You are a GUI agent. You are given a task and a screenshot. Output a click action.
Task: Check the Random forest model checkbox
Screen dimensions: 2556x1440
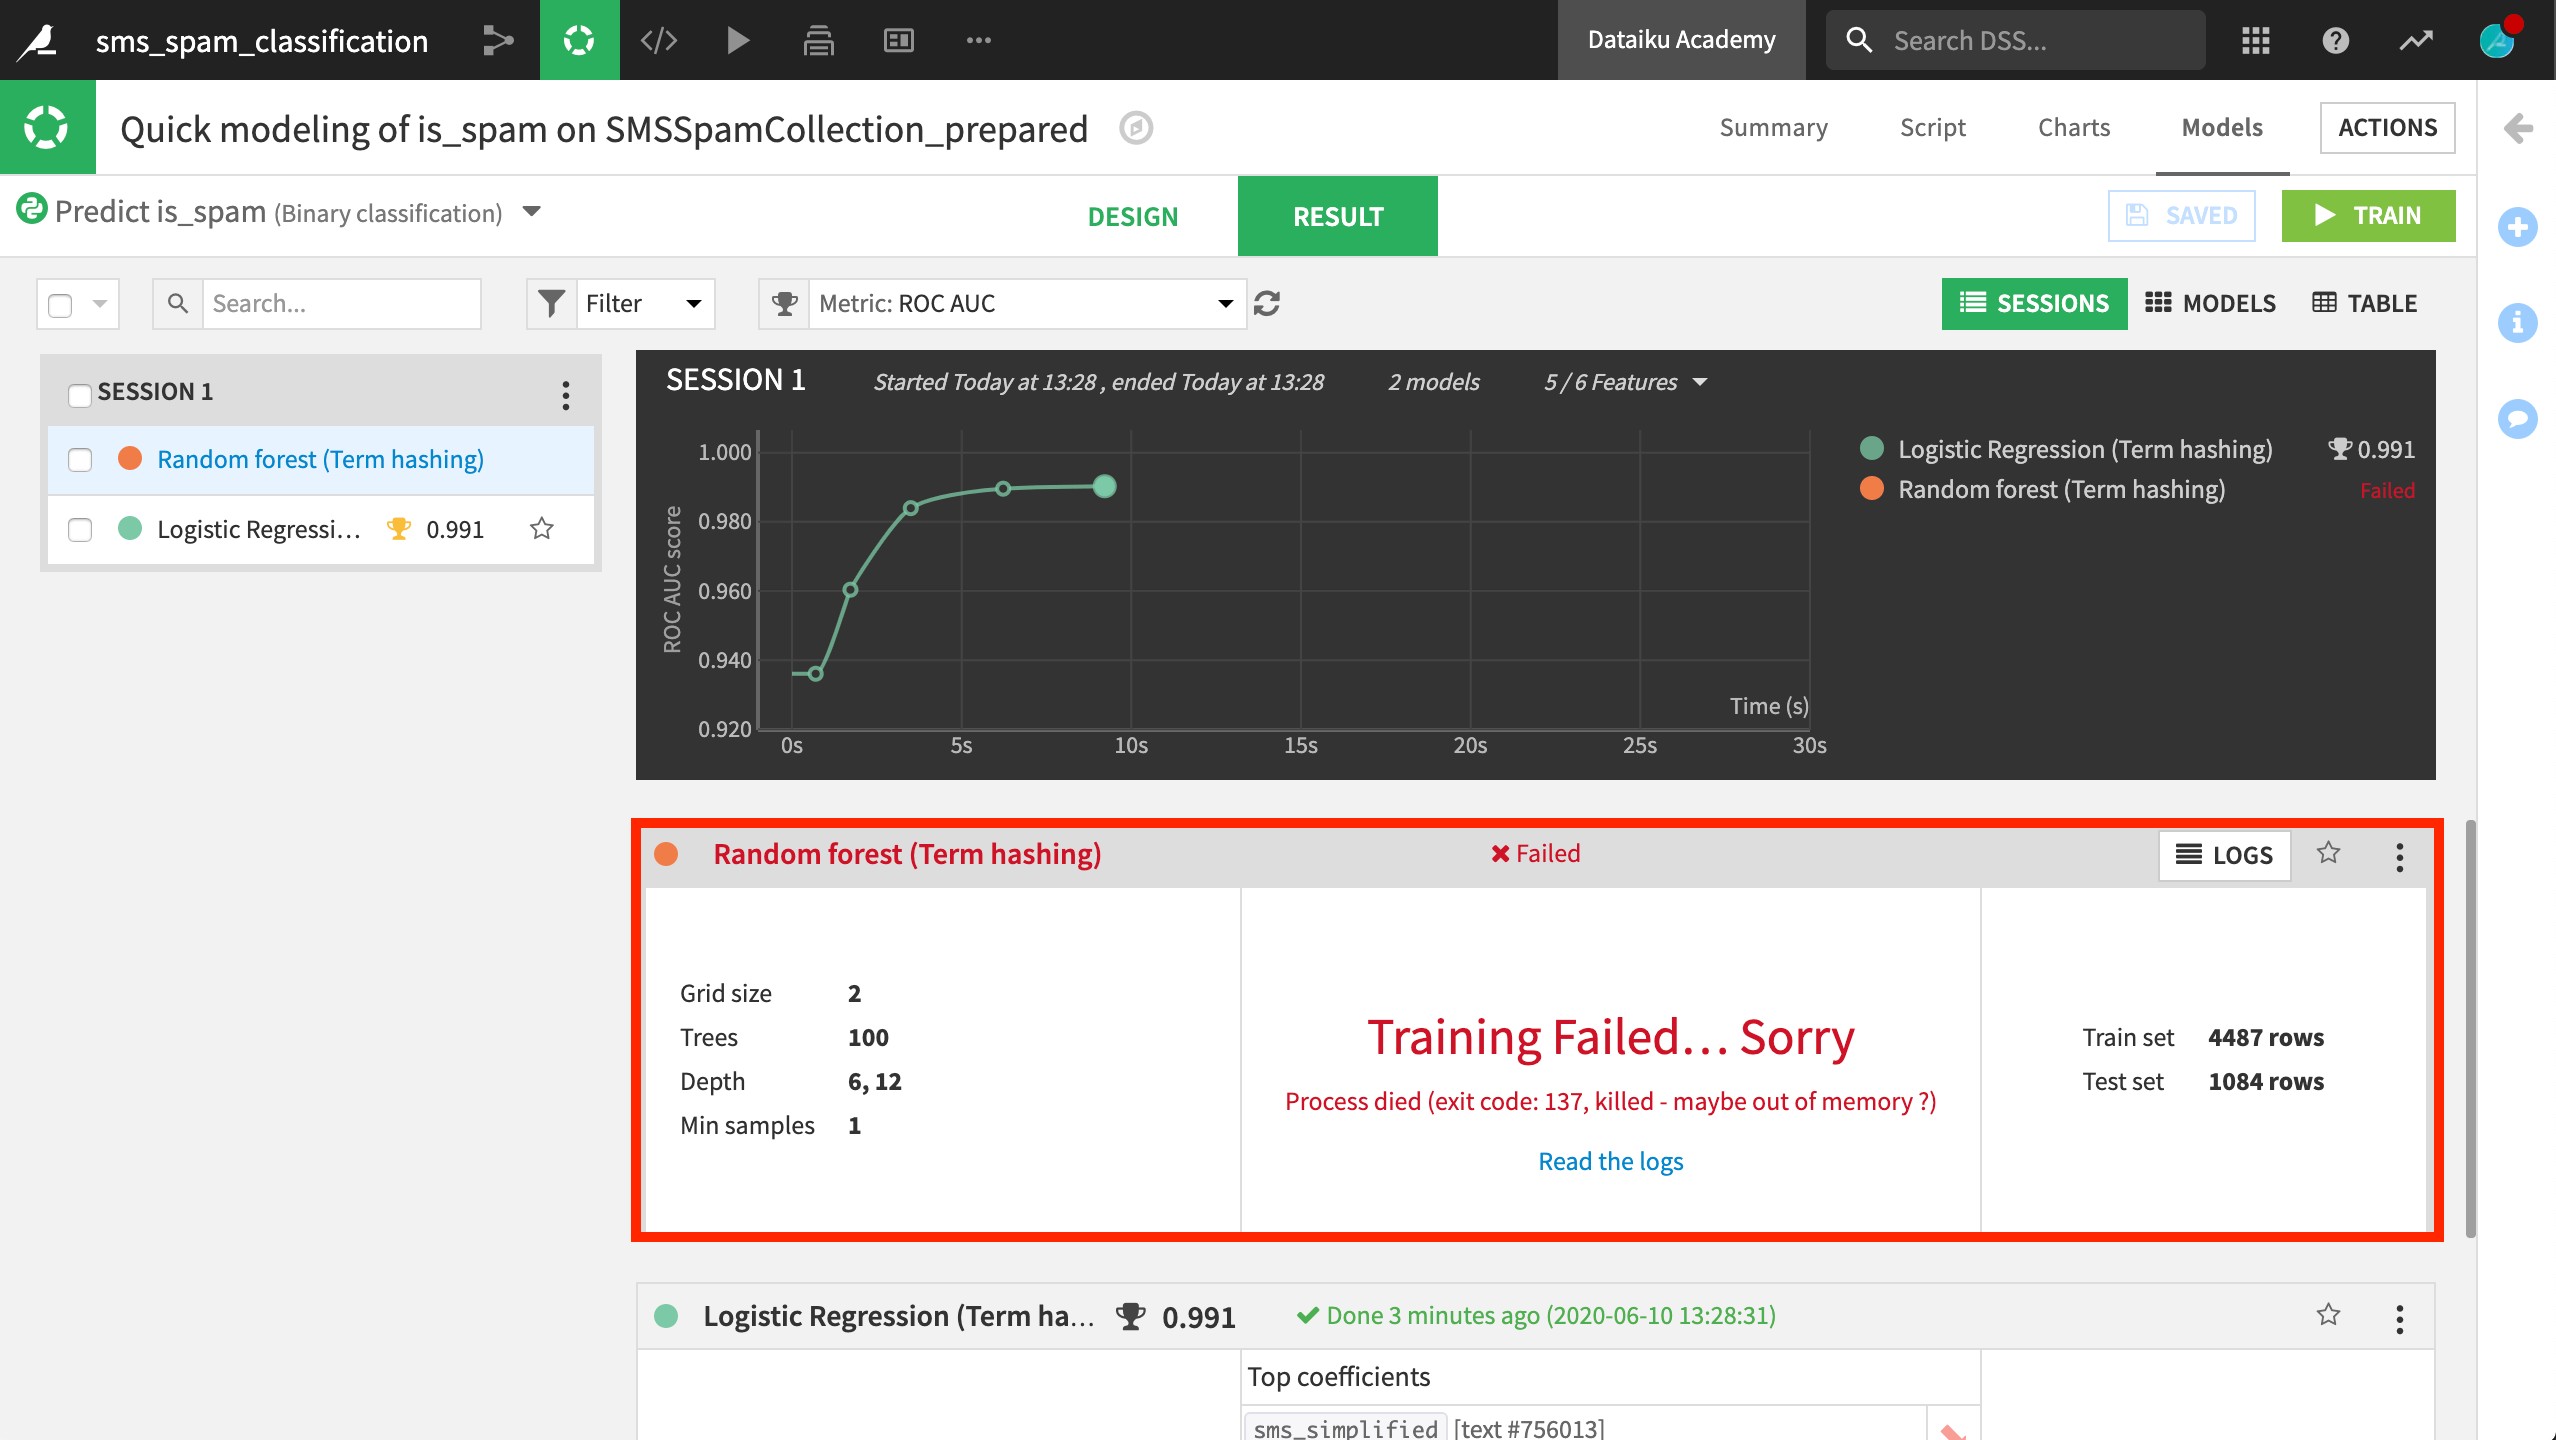coord(80,459)
